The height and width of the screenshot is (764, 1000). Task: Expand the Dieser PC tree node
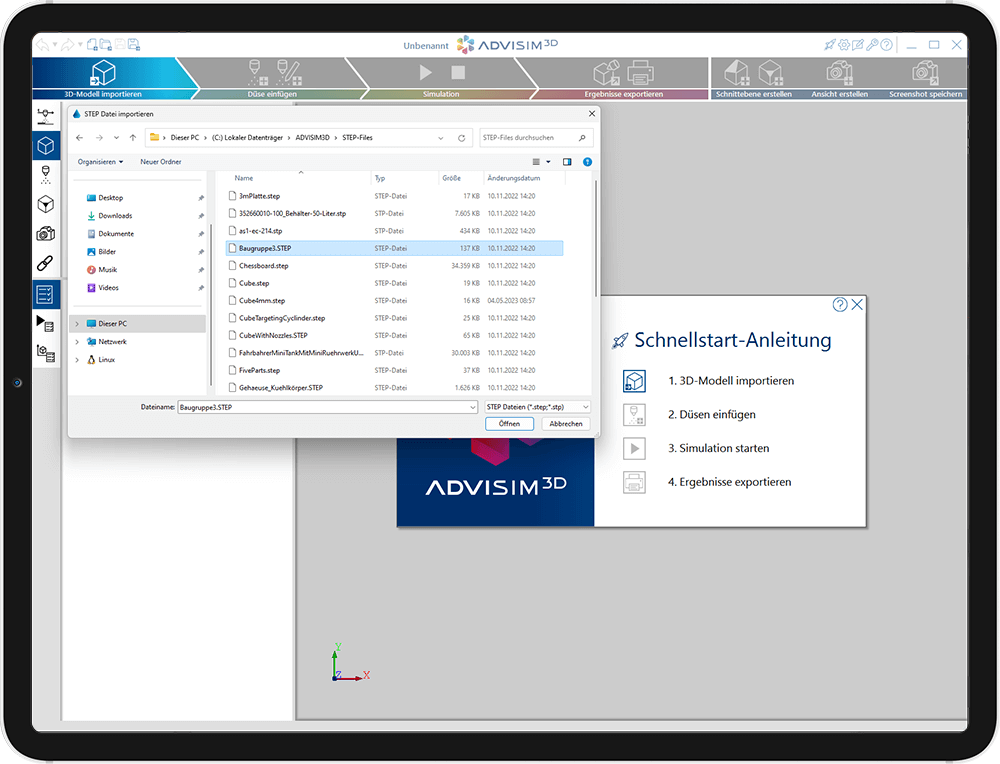[x=77, y=324]
